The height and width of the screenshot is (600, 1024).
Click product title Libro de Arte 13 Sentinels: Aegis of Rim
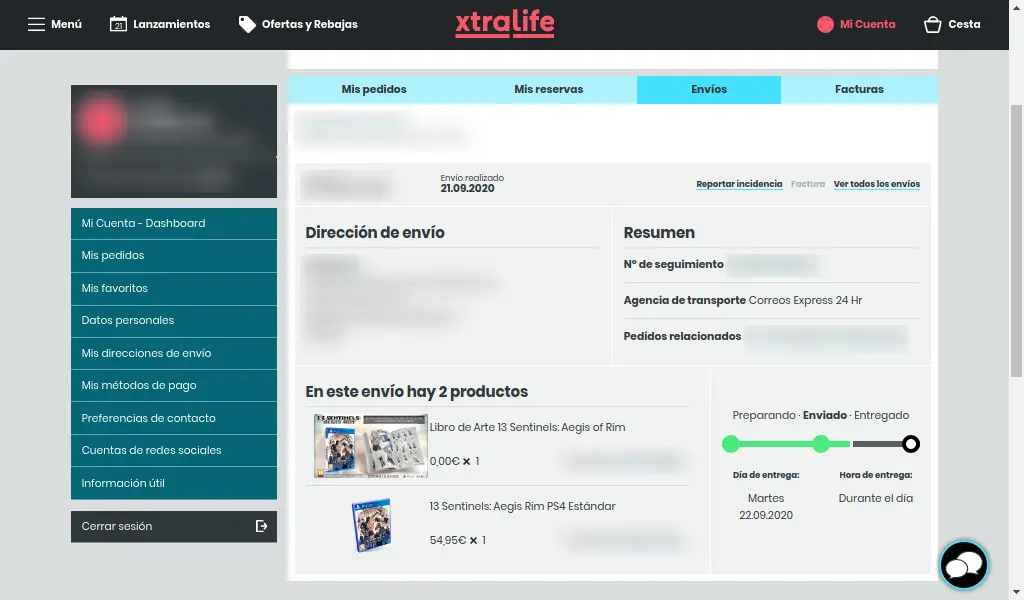(x=527, y=428)
